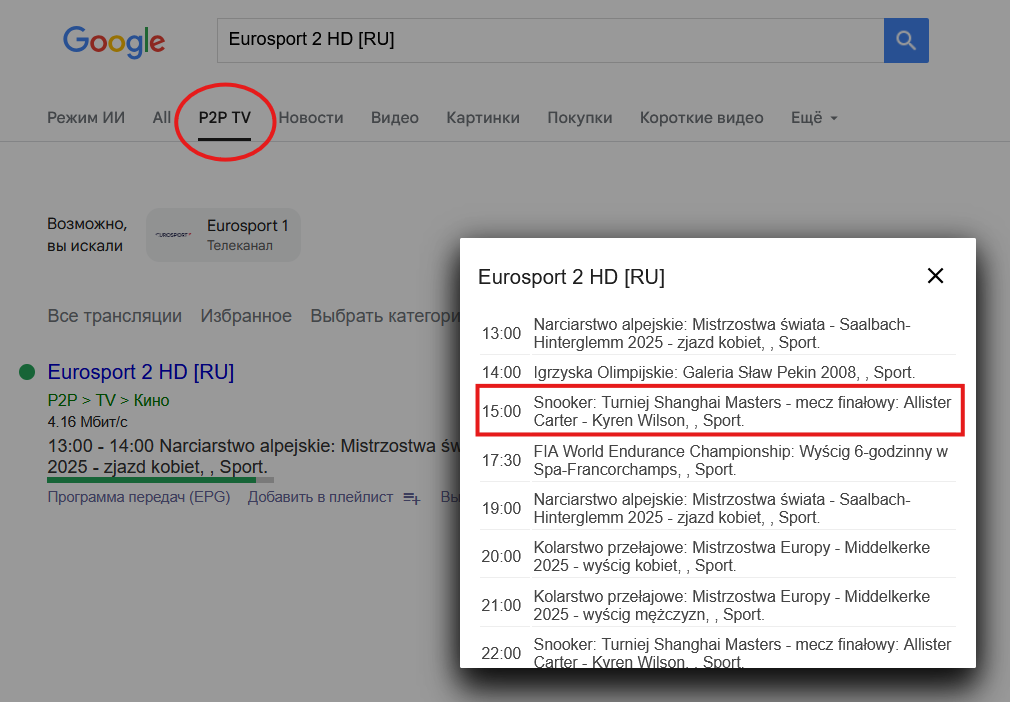
Task: Select the 17:30 FIA World Endurance Championship entry
Action: click(718, 460)
